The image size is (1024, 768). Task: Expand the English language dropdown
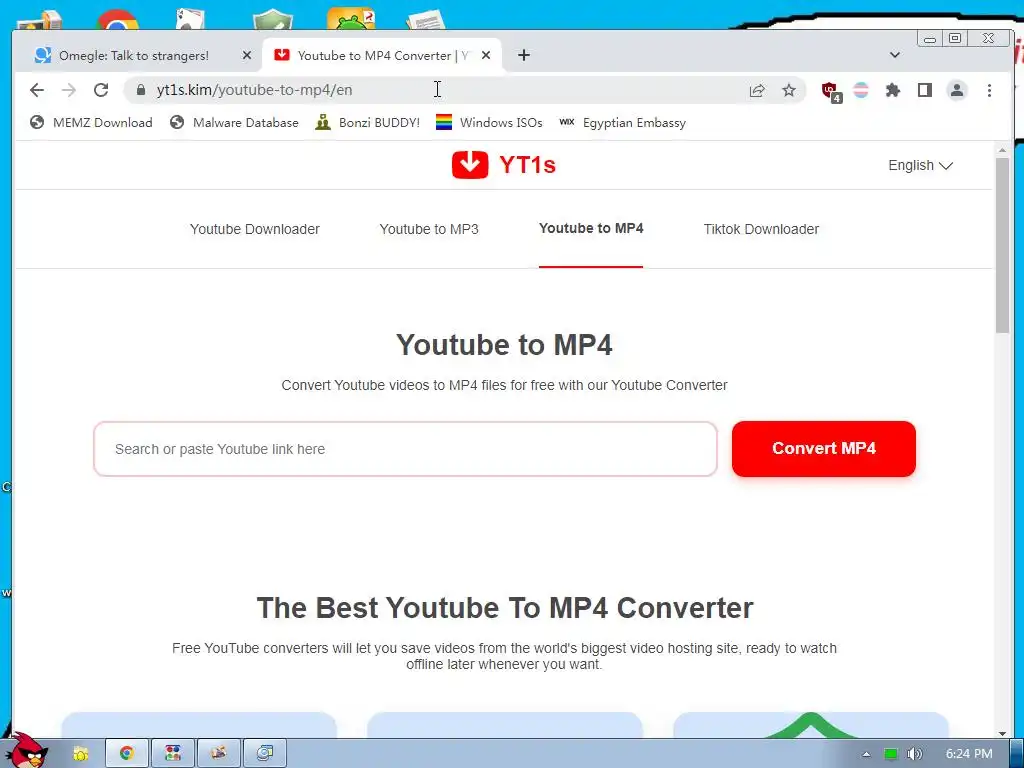click(x=920, y=165)
